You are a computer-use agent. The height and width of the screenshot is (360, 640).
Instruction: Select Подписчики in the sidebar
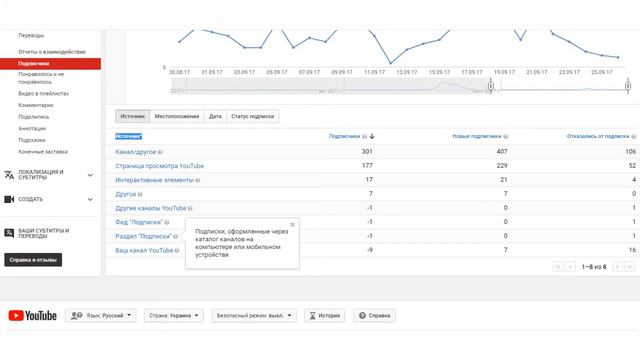coord(50,64)
